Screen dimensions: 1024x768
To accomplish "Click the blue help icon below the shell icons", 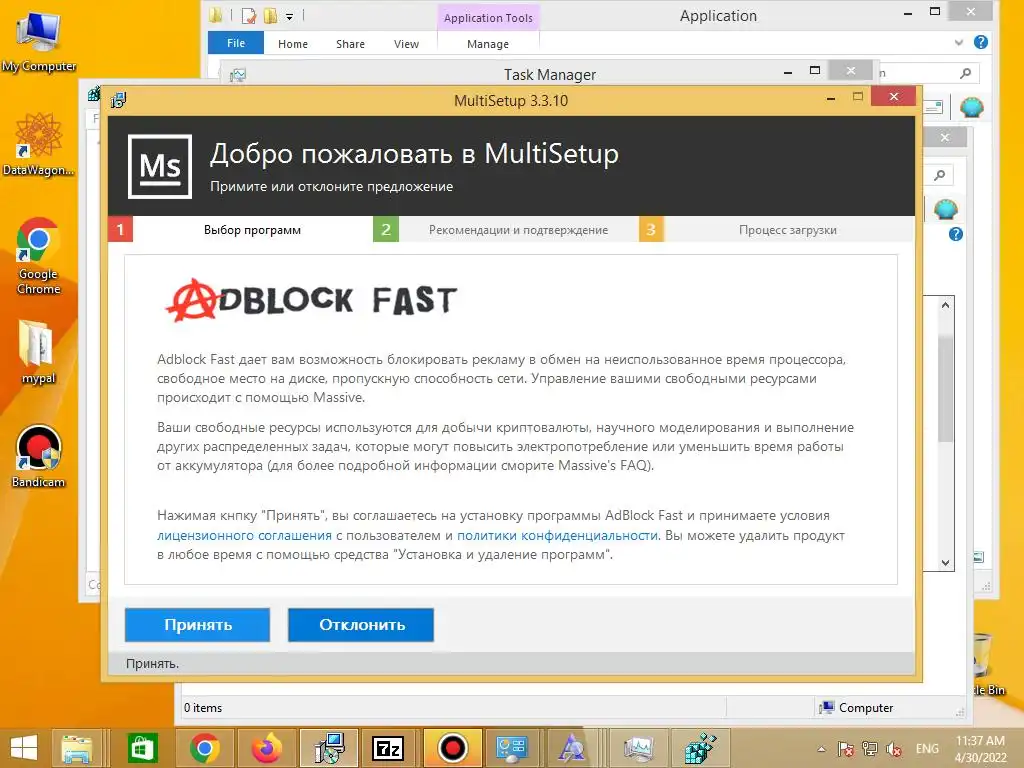I will click(955, 234).
